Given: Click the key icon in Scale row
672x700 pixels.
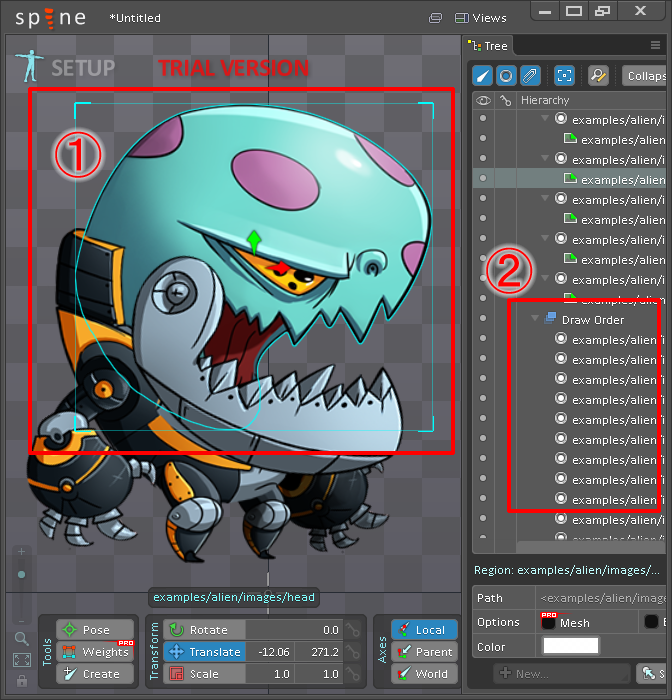Looking at the screenshot, I should [354, 673].
